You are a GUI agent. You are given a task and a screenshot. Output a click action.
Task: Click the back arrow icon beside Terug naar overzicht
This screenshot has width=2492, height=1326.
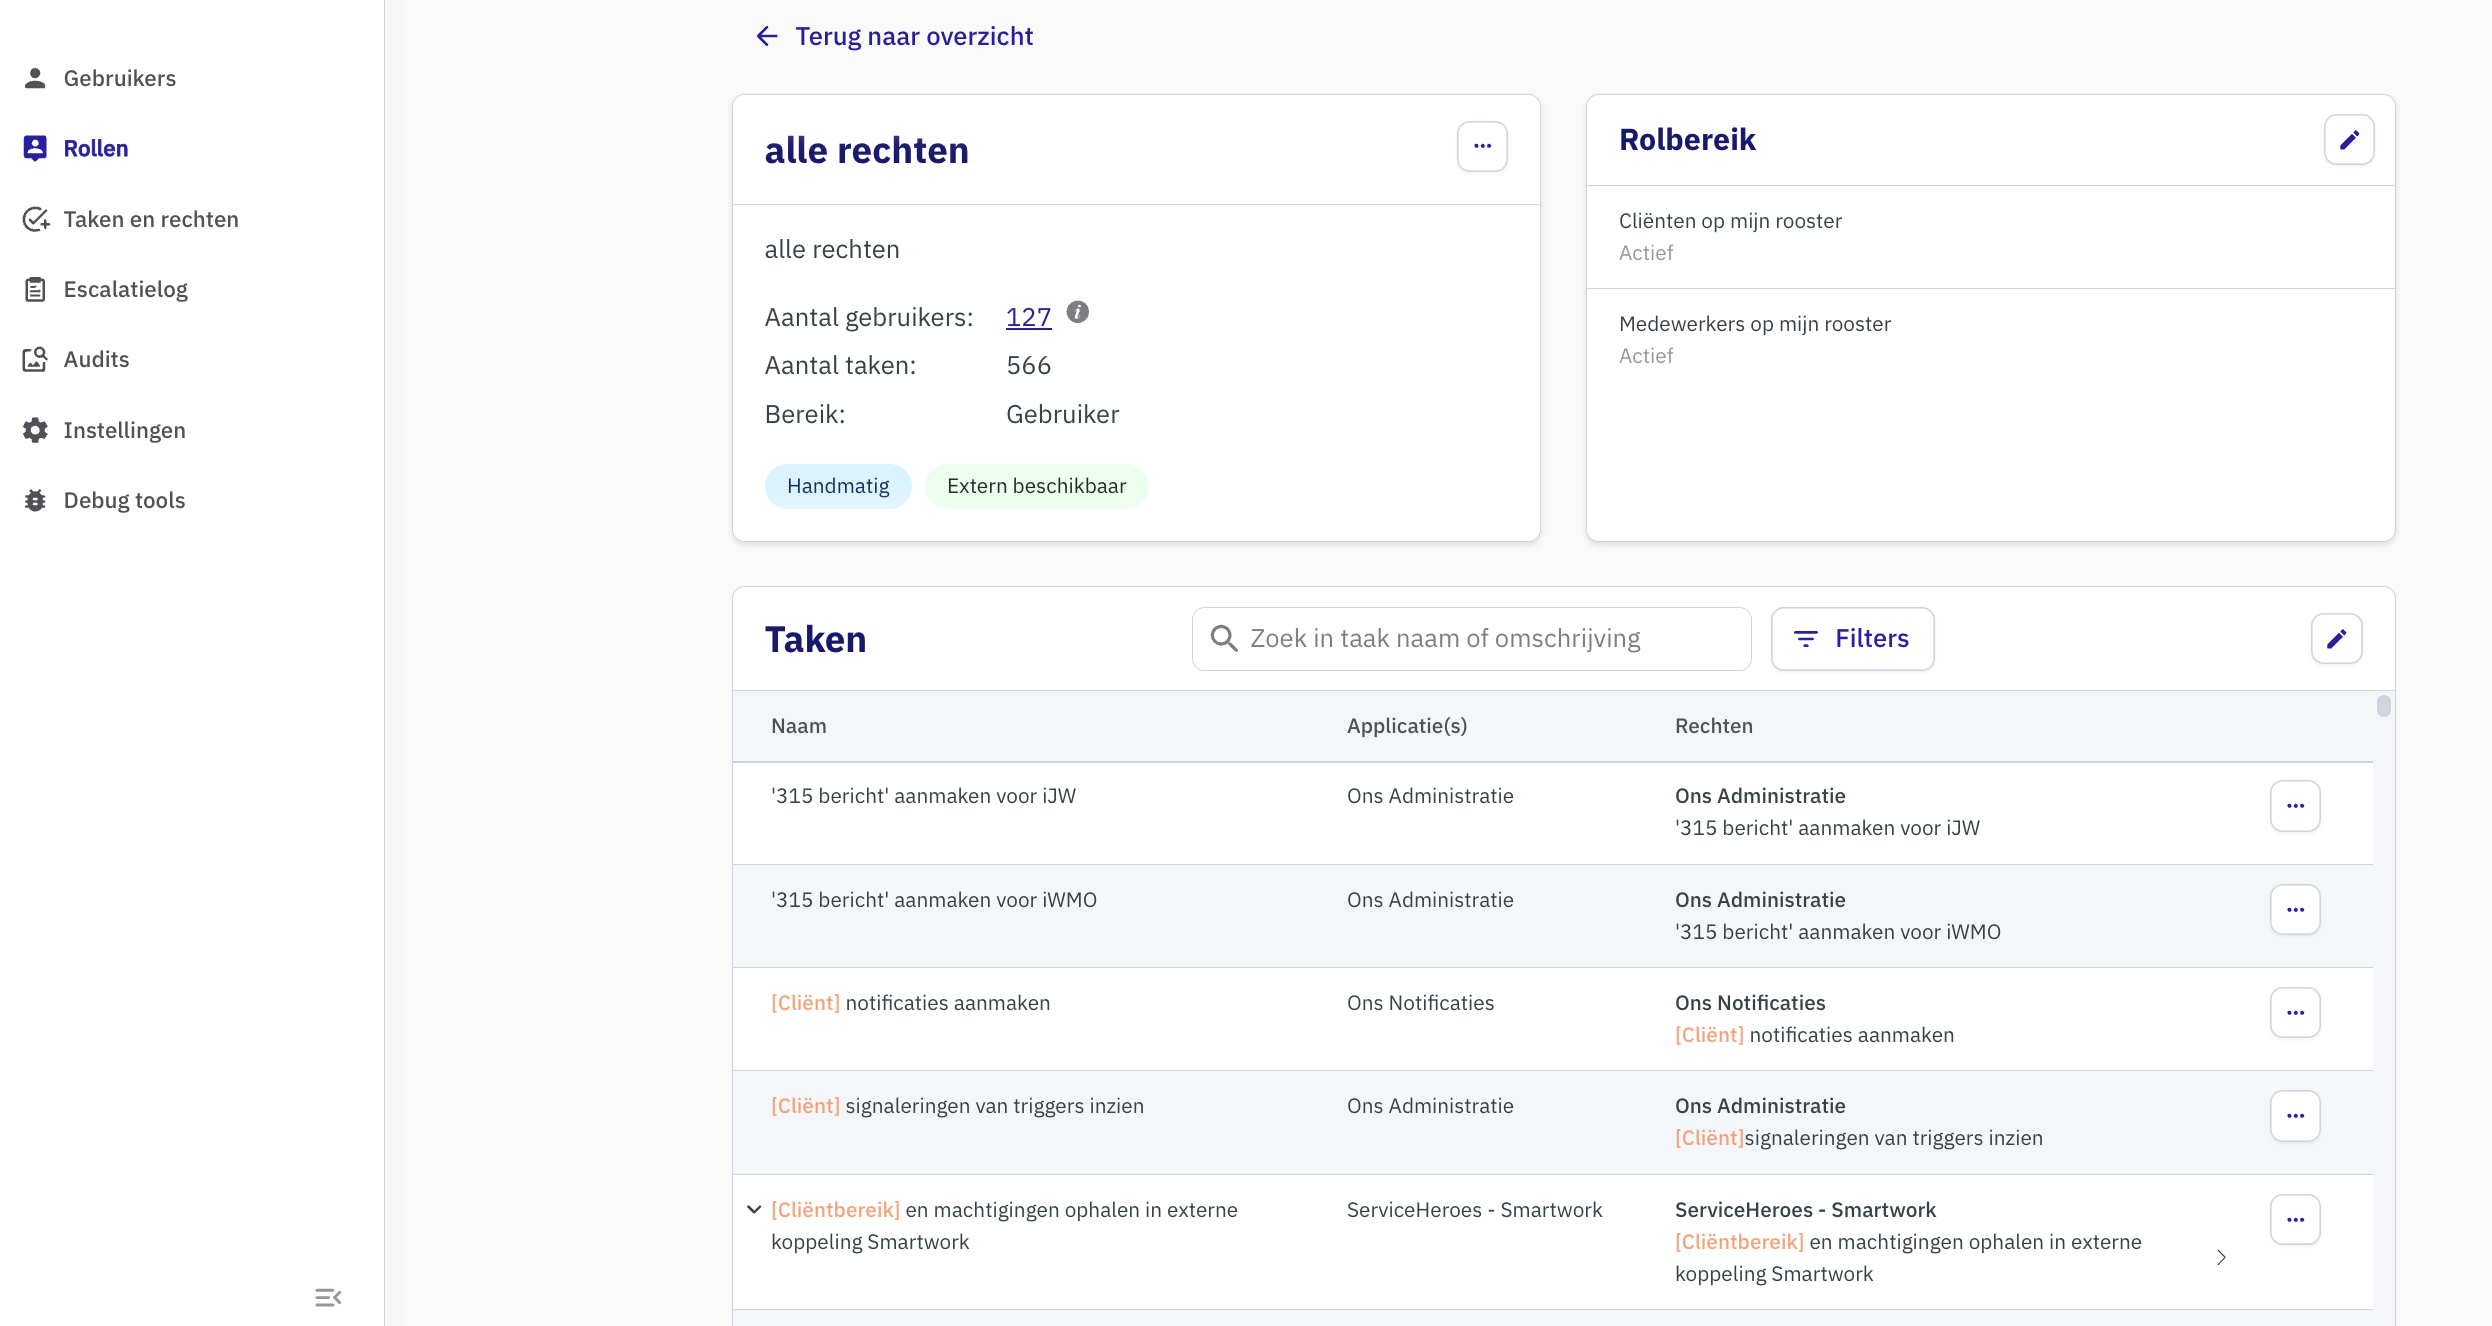(x=767, y=37)
